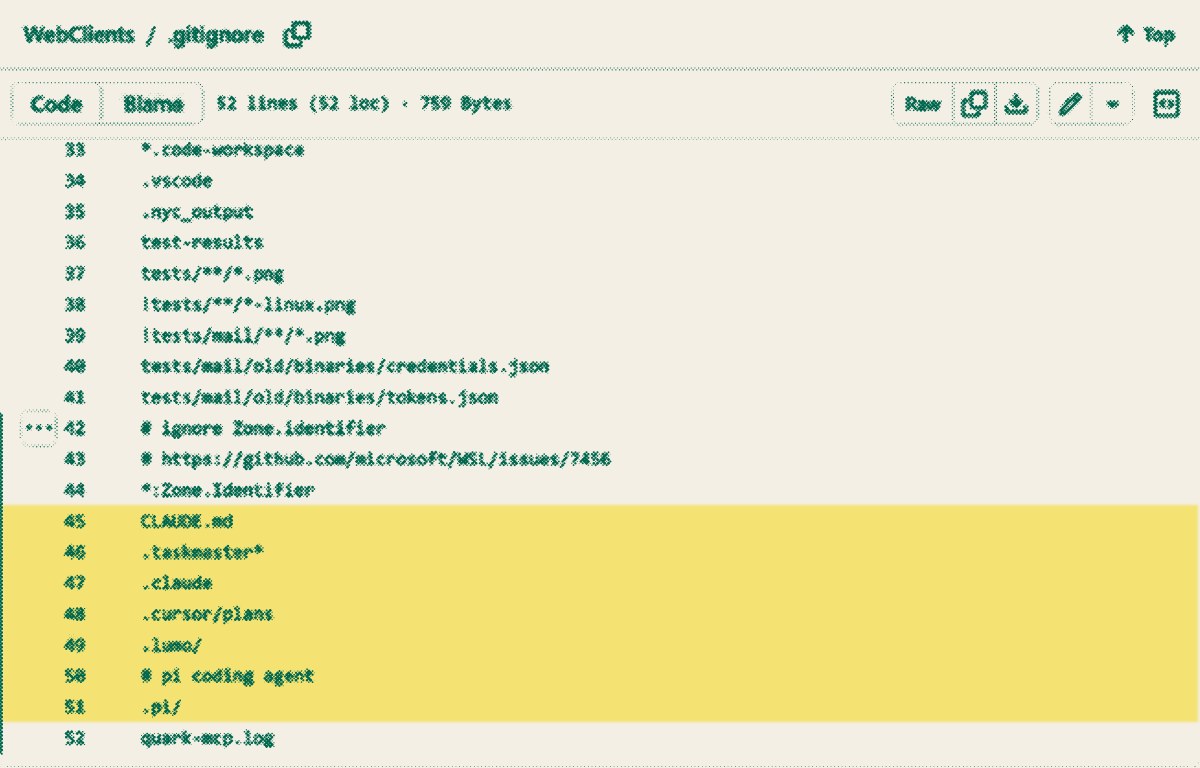The image size is (1200, 768).
Task: Select line number 34
Action: coord(75,181)
